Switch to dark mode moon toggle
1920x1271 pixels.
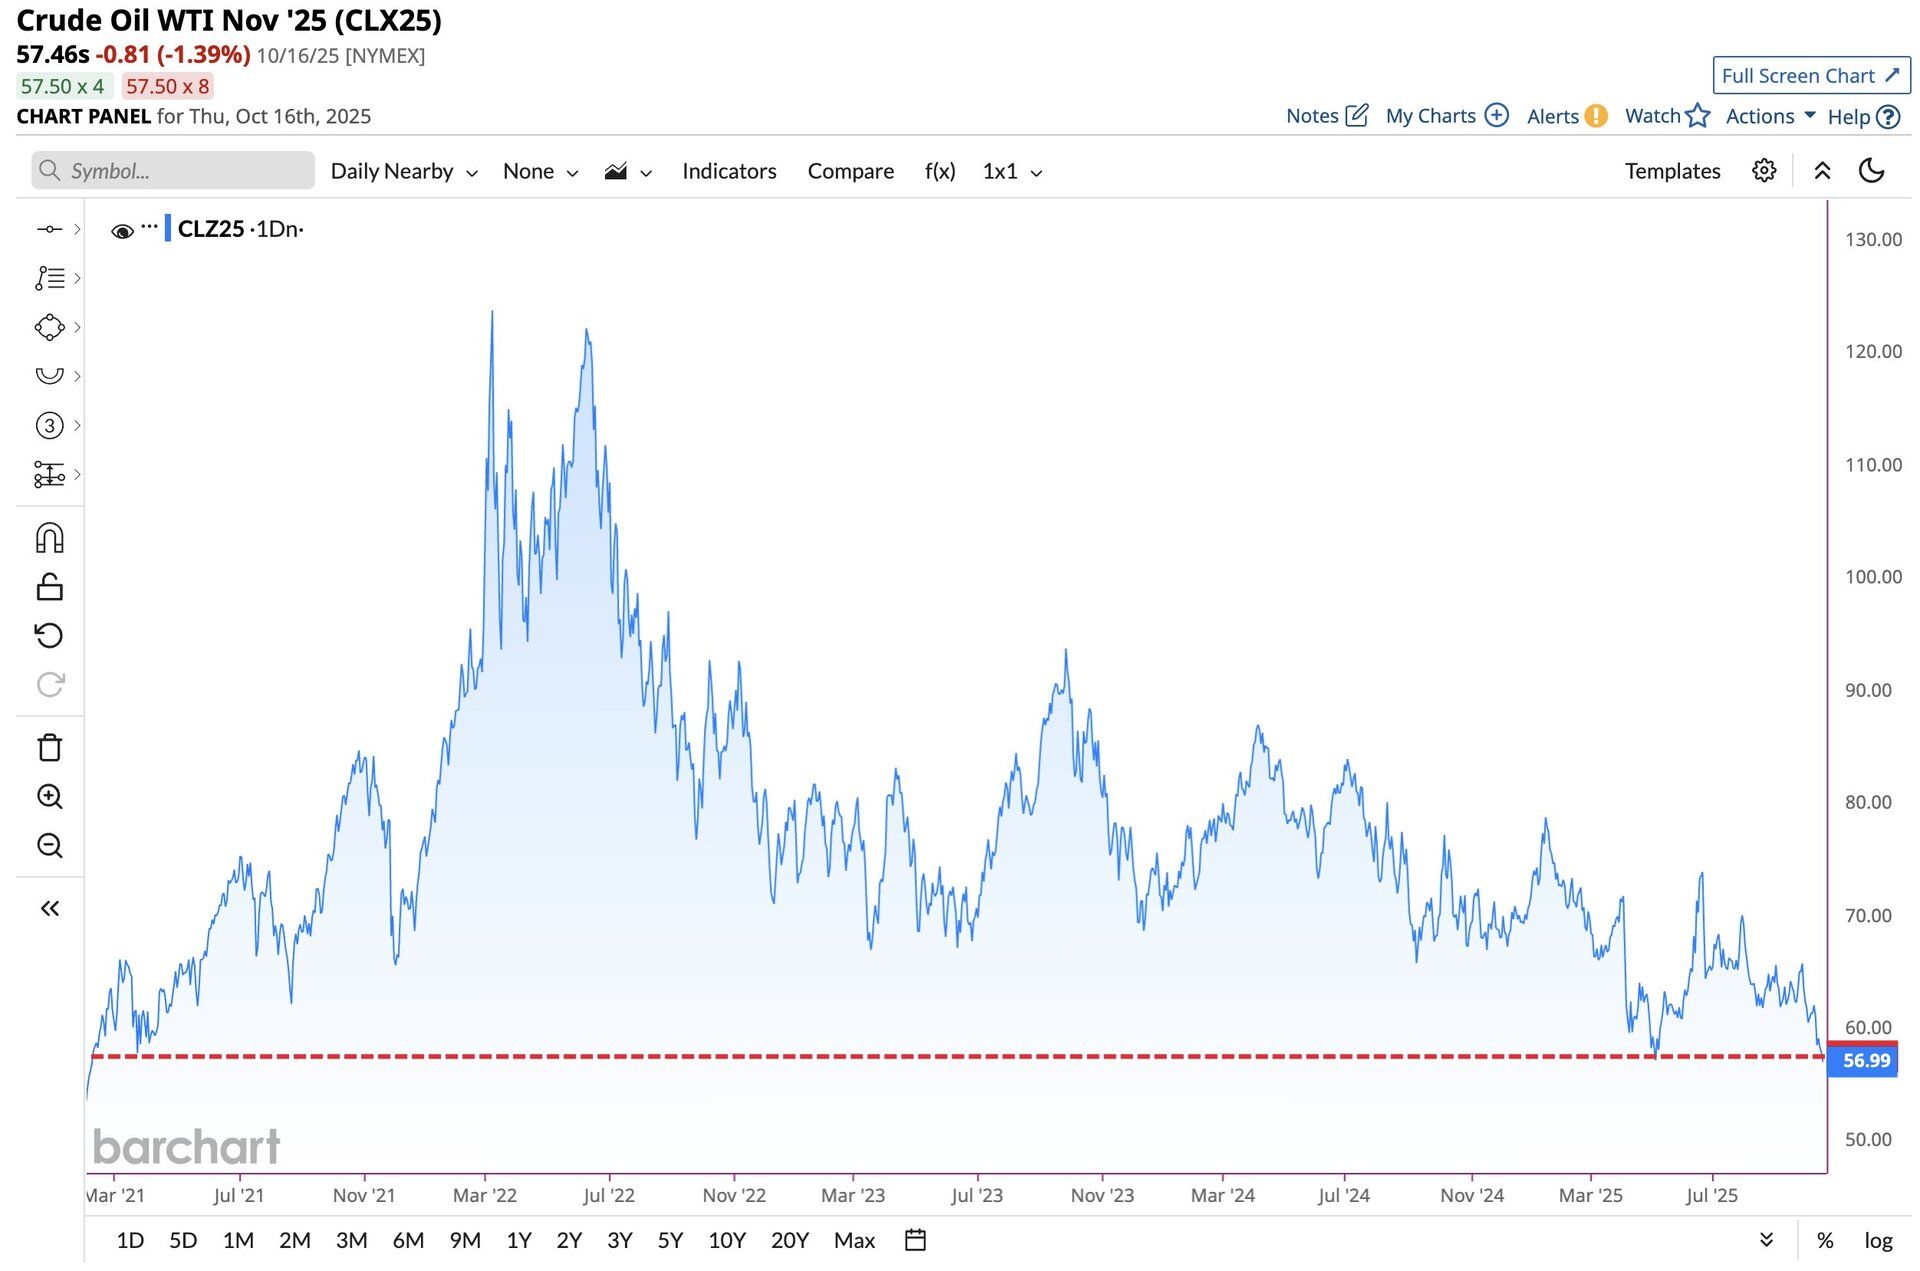1871,171
